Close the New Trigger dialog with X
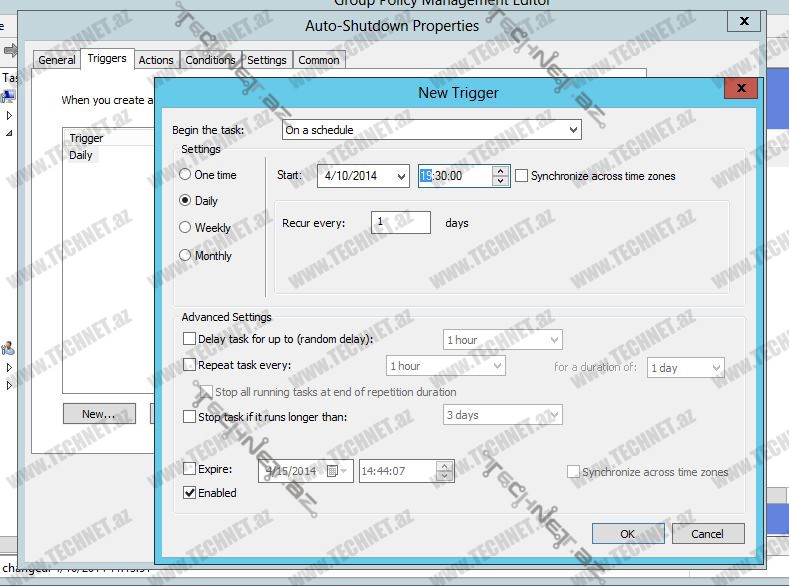 click(741, 89)
